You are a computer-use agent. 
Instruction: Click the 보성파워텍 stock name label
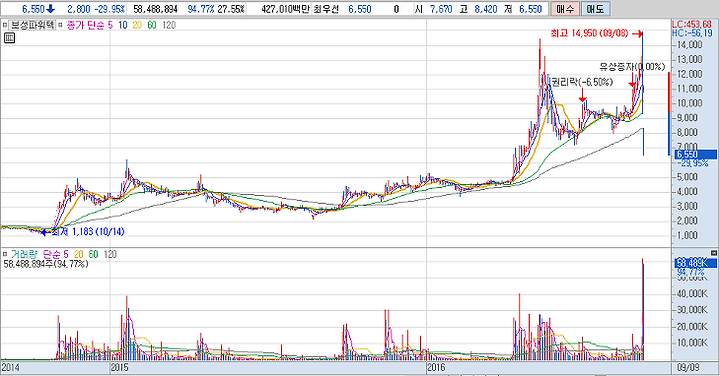coord(32,25)
